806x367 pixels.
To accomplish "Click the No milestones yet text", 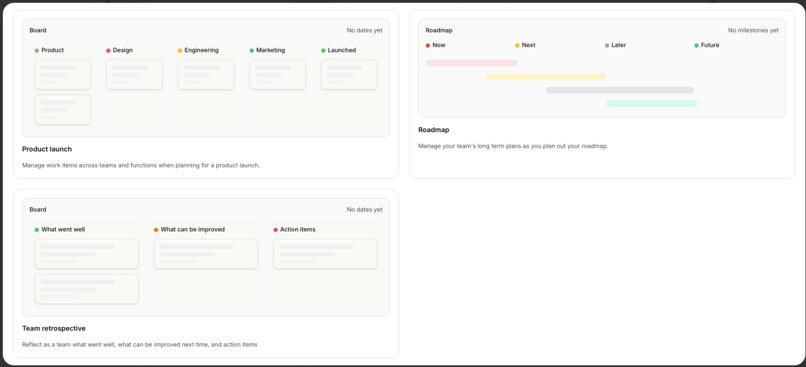I will point(753,30).
